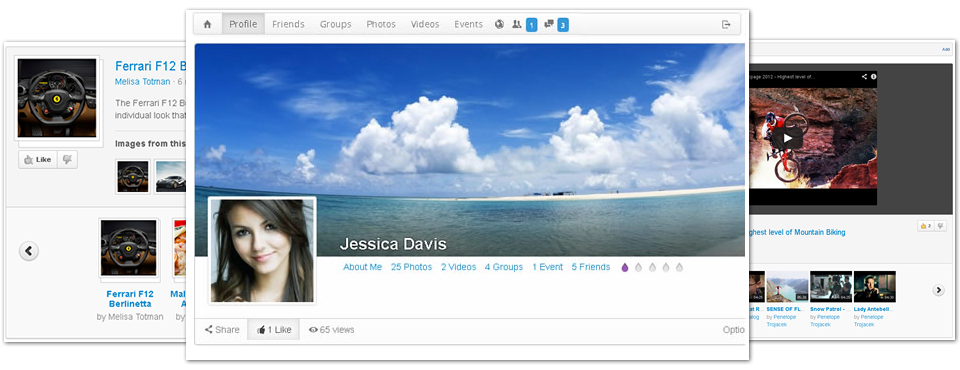960x370 pixels.
Task: Open the 2 Videos link
Action: point(459,267)
